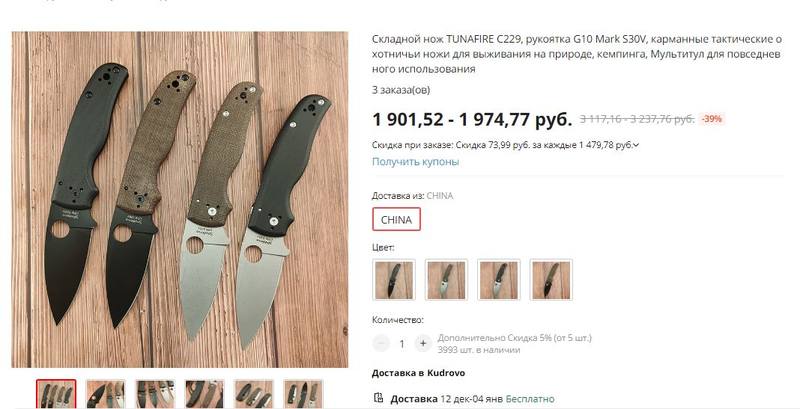Select the second gallery thumbnail below image
Screen dimensions: 800x409
(106, 394)
